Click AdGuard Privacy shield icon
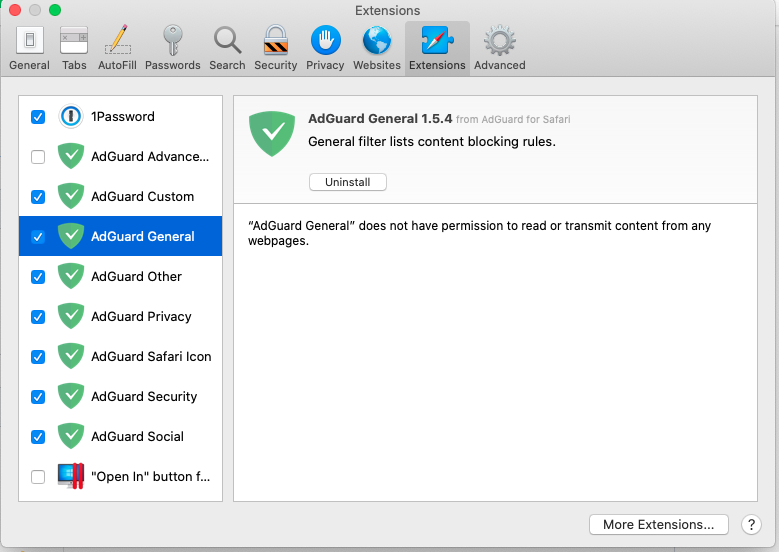This screenshot has height=552, width=779. click(x=71, y=316)
